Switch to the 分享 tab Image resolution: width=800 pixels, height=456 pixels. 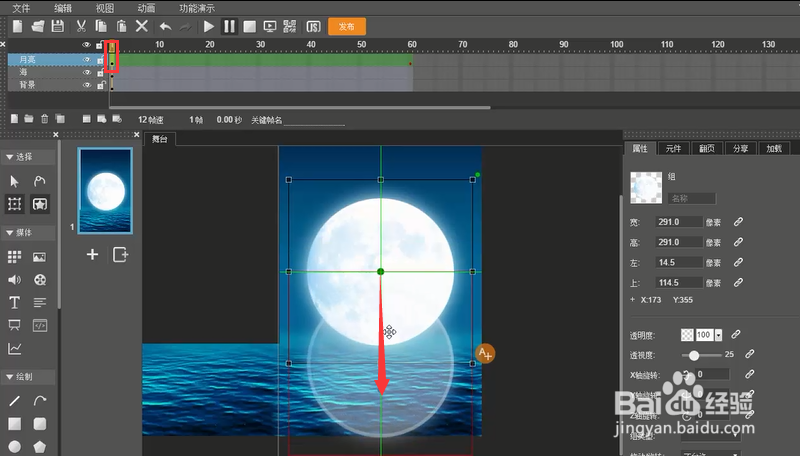(x=740, y=148)
